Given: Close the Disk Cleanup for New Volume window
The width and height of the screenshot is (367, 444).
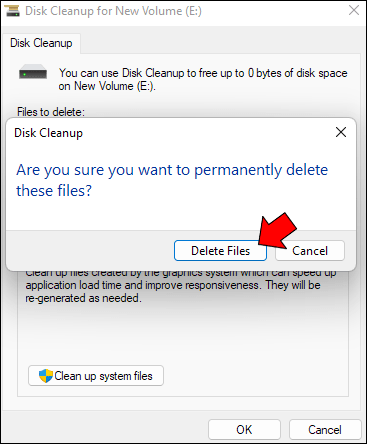Looking at the screenshot, I should (354, 10).
